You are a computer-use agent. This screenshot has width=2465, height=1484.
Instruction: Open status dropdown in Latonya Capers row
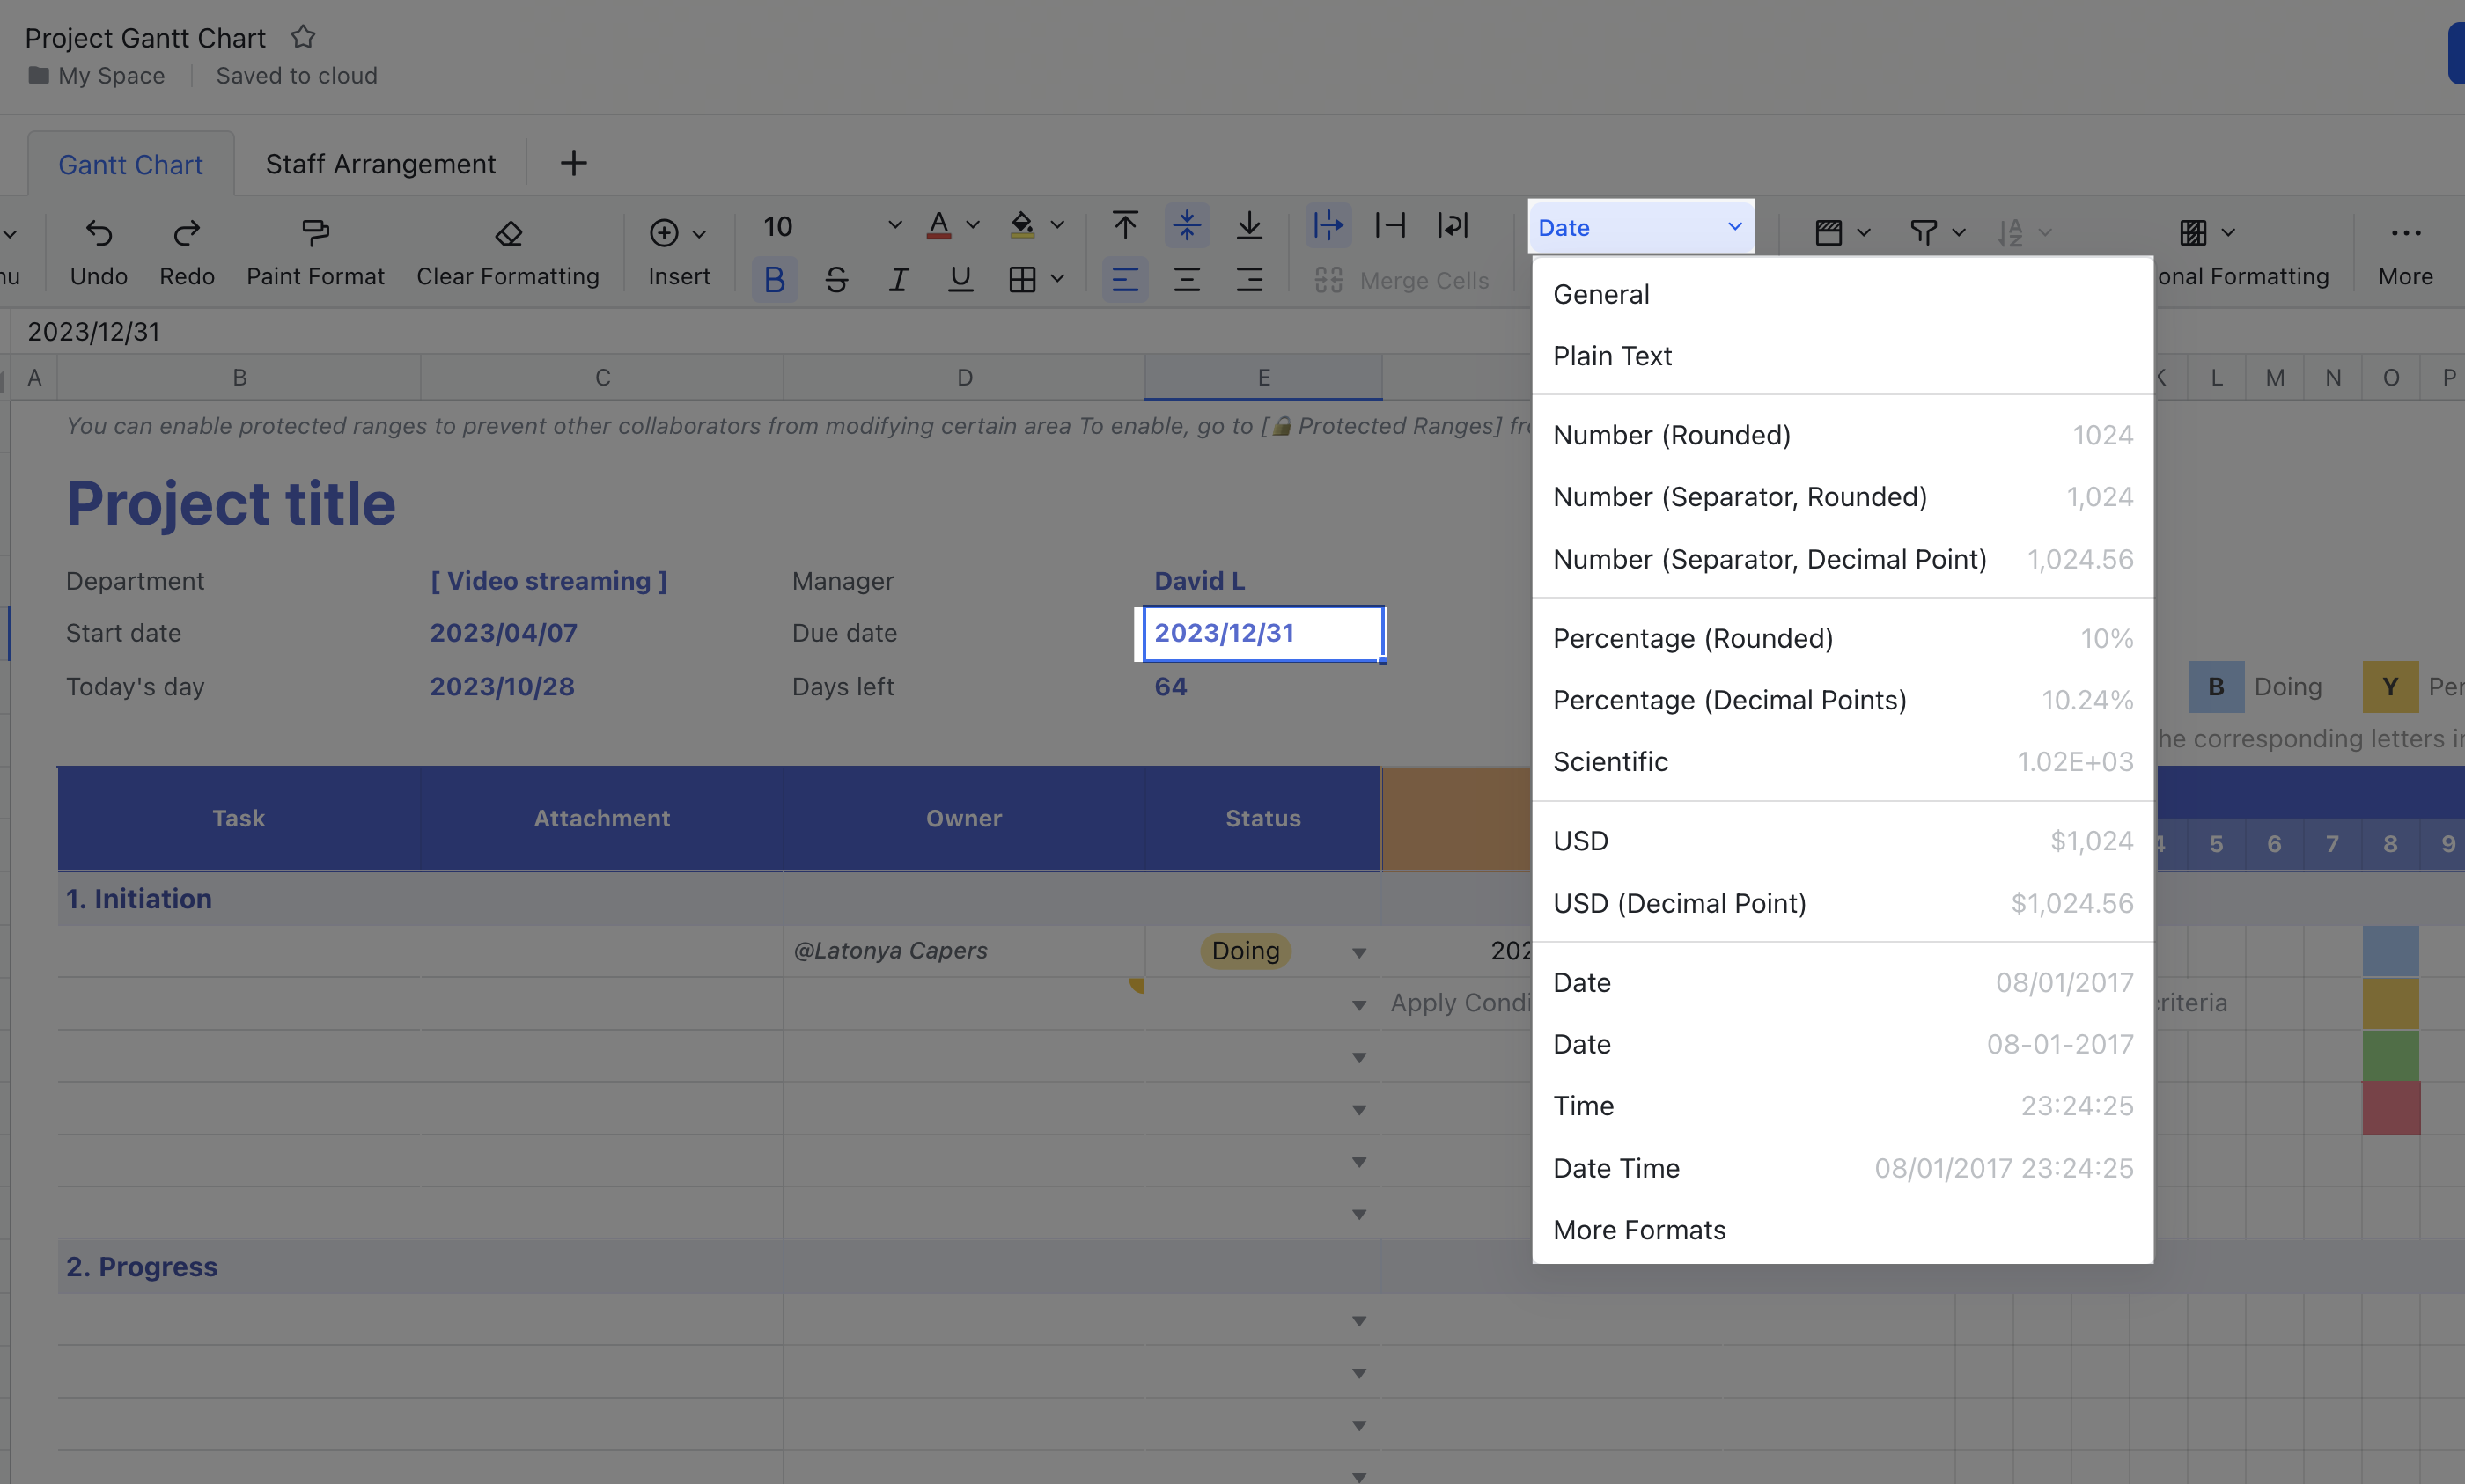pos(1358,952)
